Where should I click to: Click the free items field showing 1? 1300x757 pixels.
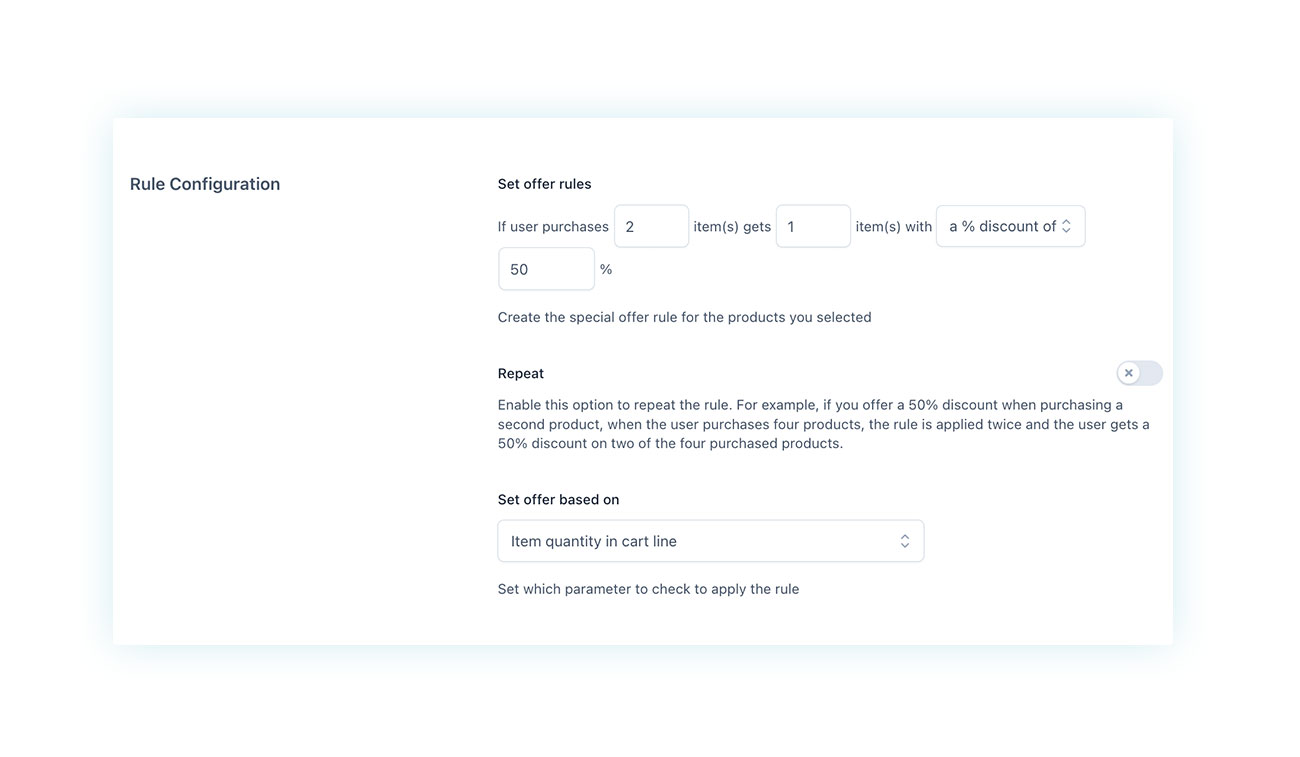(x=813, y=226)
